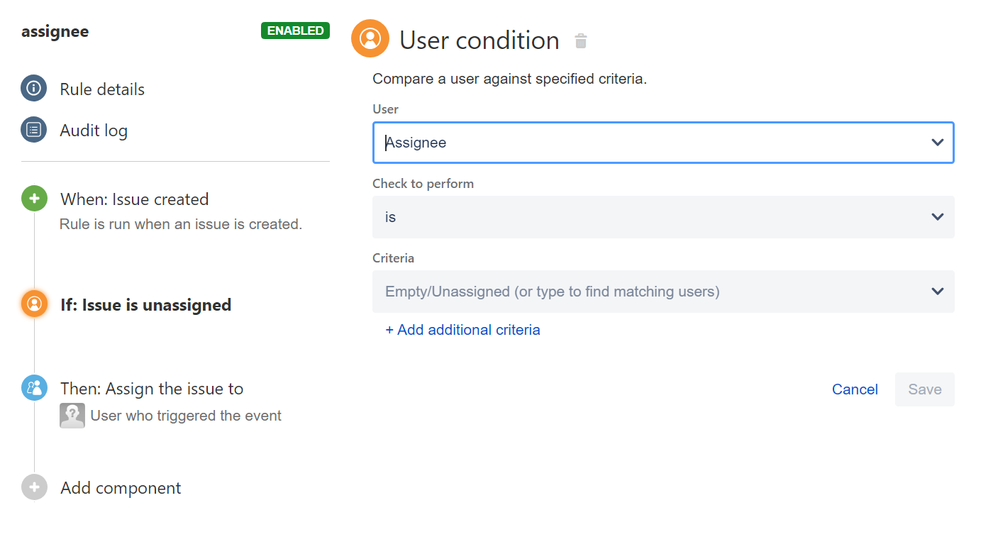Select 'If: Issue is unassigned' step
Image resolution: width=998 pixels, height=537 pixels.
click(146, 305)
